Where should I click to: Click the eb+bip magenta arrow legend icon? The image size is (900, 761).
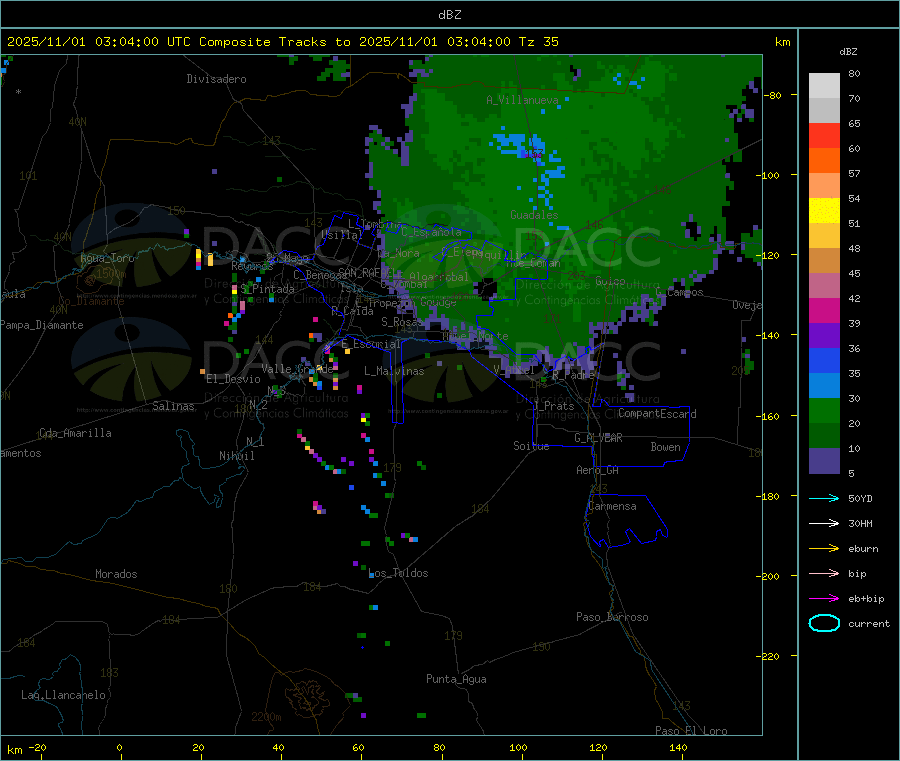pos(824,599)
